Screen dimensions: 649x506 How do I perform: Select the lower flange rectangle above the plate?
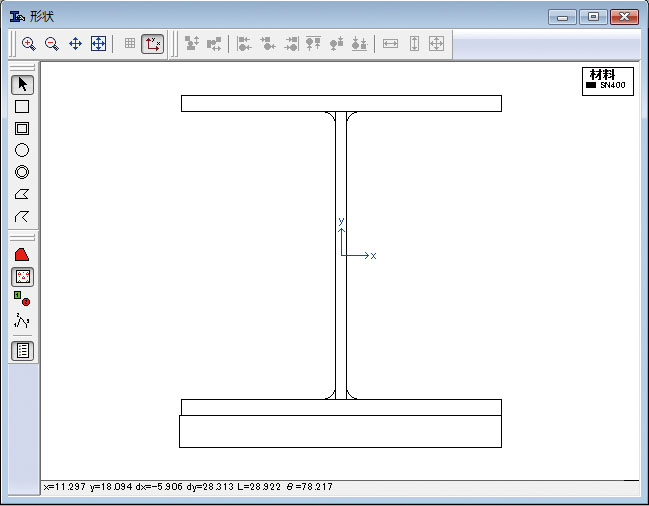tap(341, 408)
